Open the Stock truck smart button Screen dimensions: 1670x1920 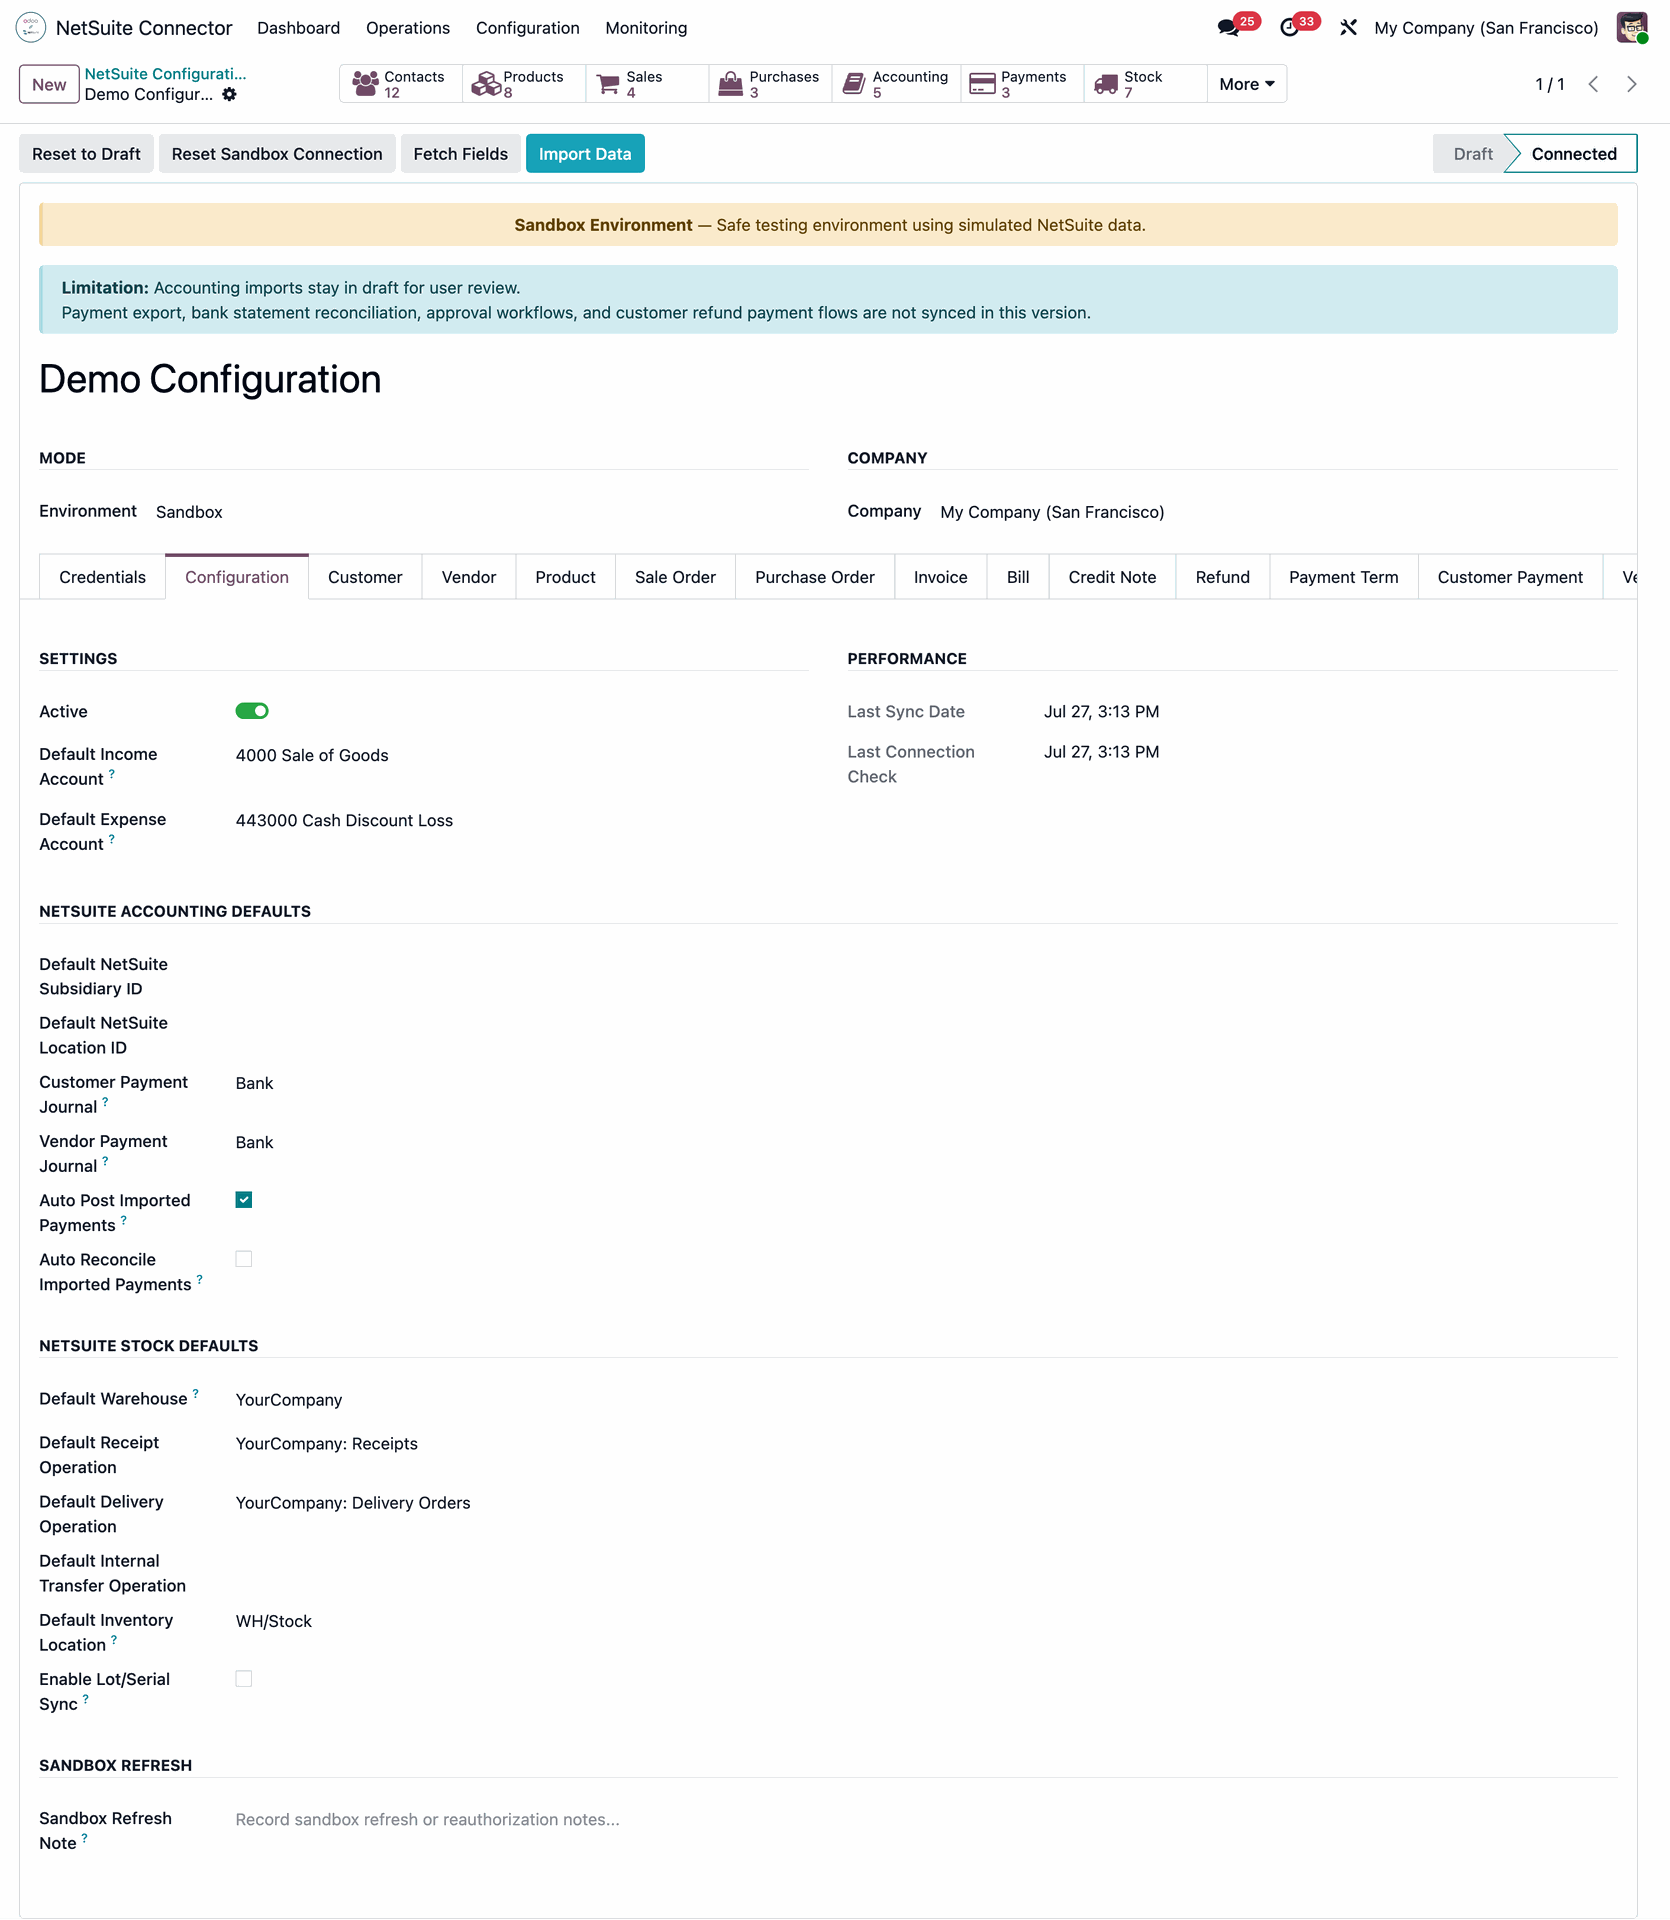point(1145,84)
